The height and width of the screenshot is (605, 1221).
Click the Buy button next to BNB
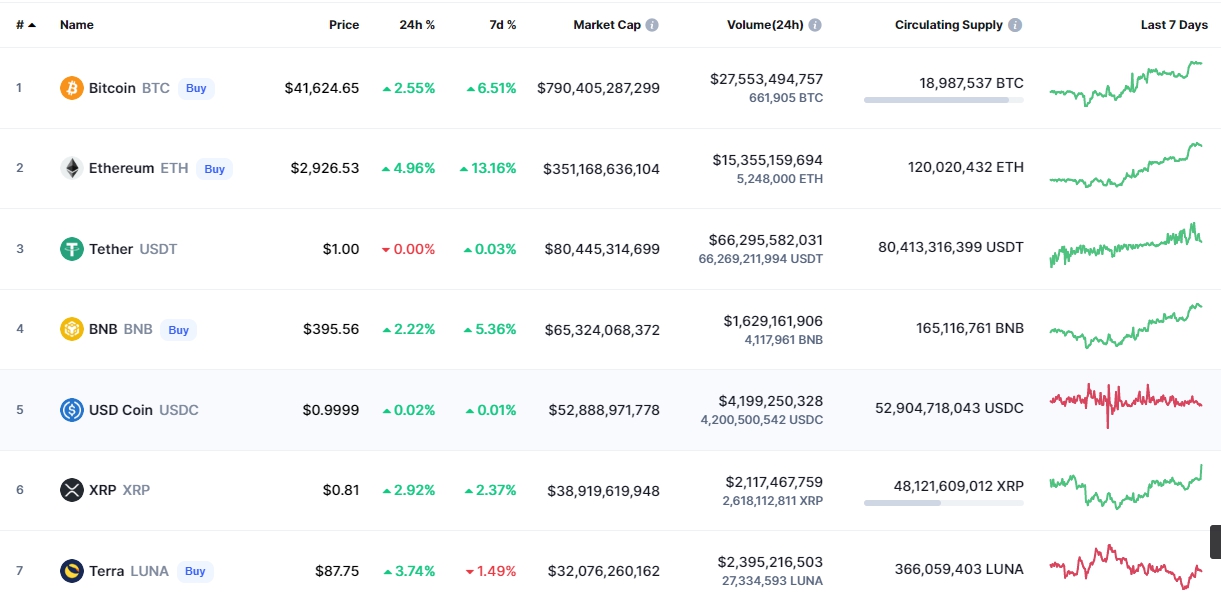pos(178,329)
